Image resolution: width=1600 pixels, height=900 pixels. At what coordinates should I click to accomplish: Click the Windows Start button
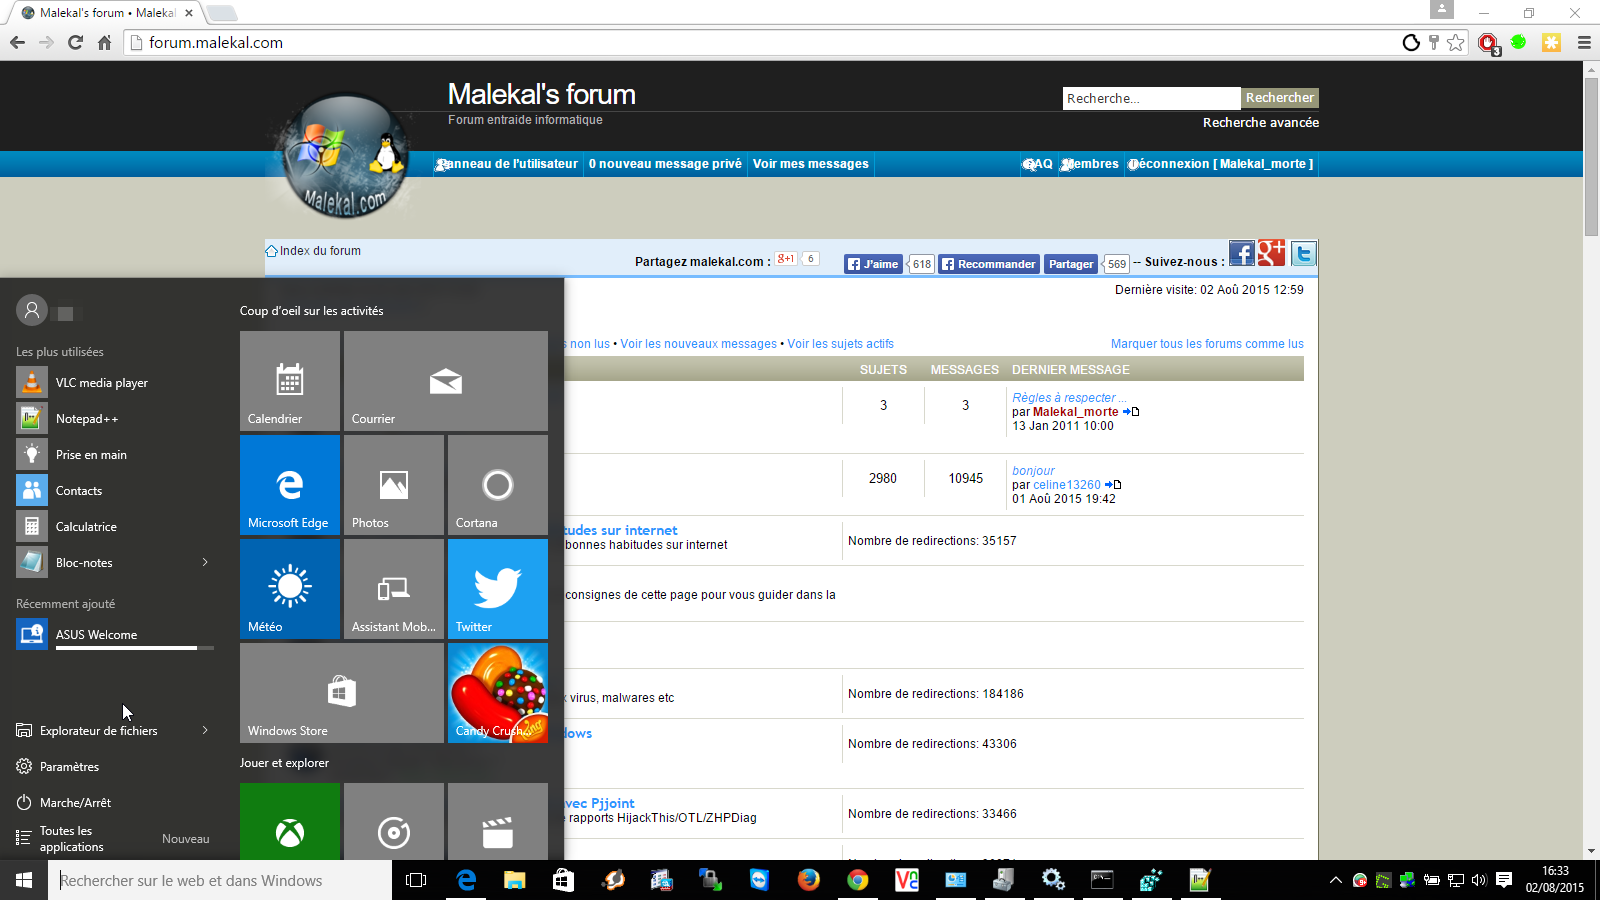coord(24,880)
